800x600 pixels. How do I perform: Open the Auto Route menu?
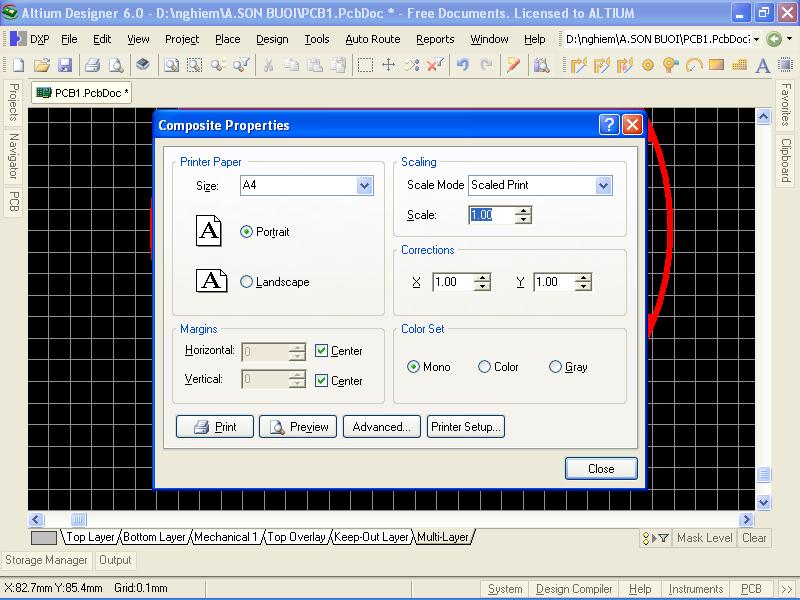pos(372,39)
